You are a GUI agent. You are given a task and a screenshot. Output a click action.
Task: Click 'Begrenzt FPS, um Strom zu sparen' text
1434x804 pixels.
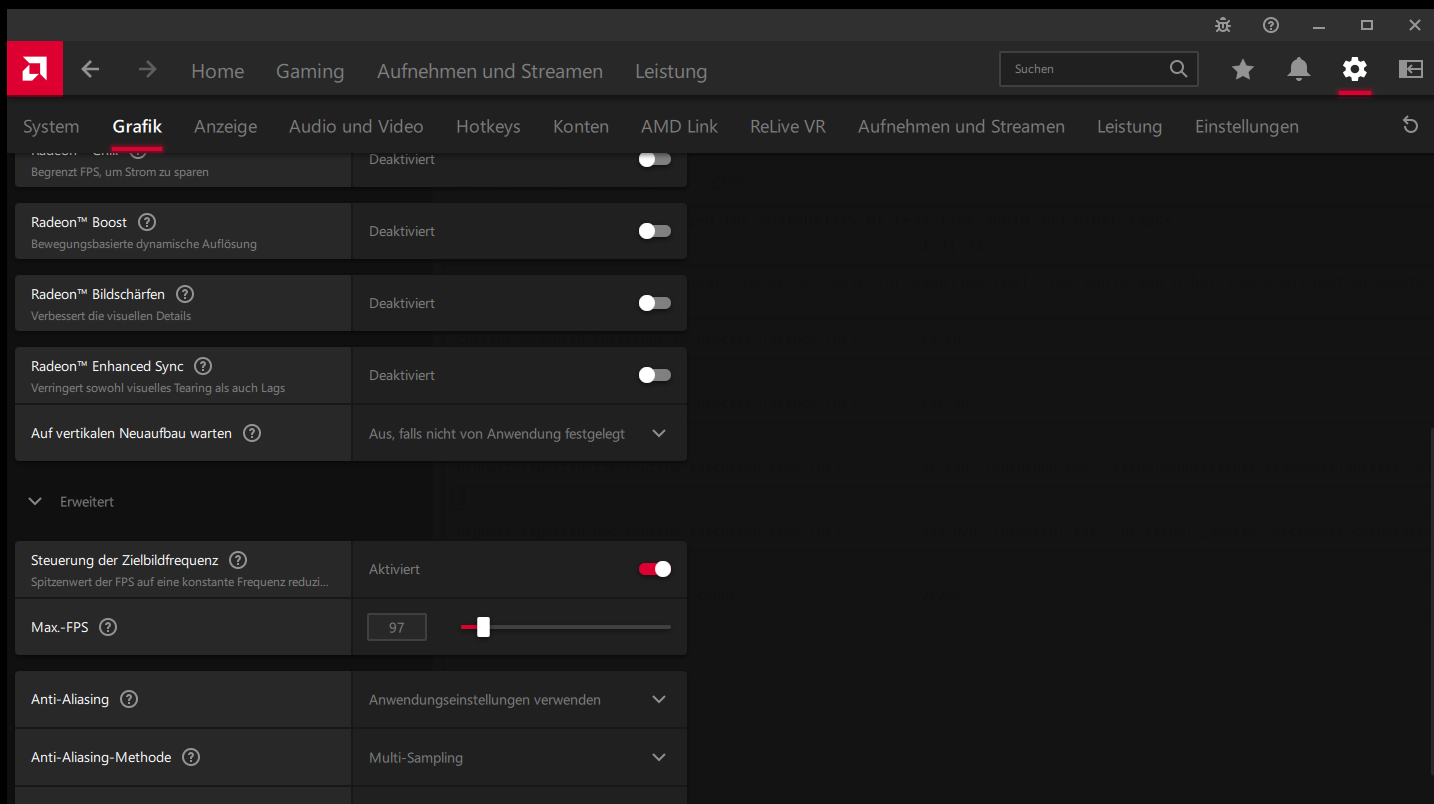[x=120, y=172]
